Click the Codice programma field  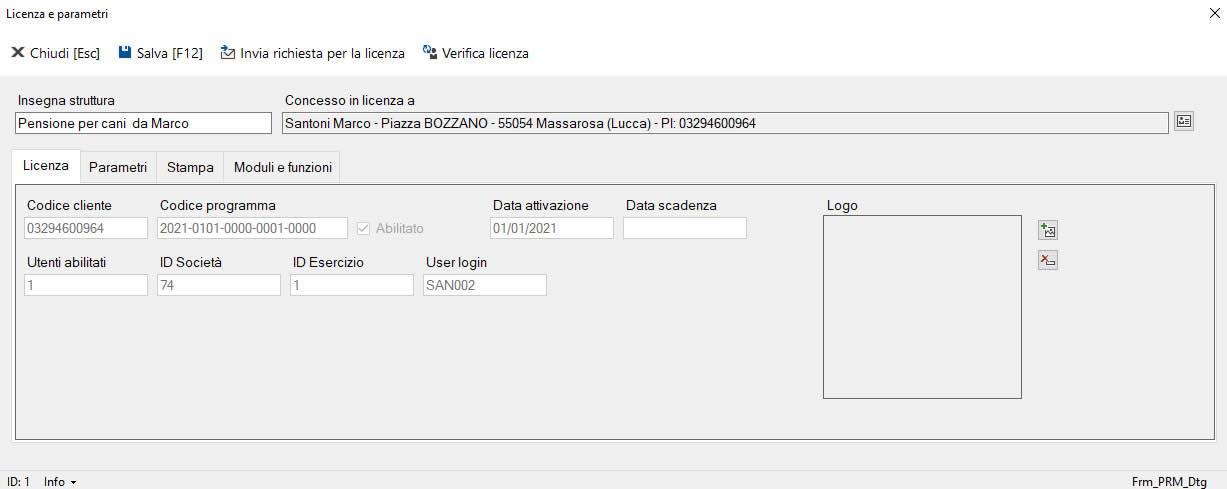[252, 228]
